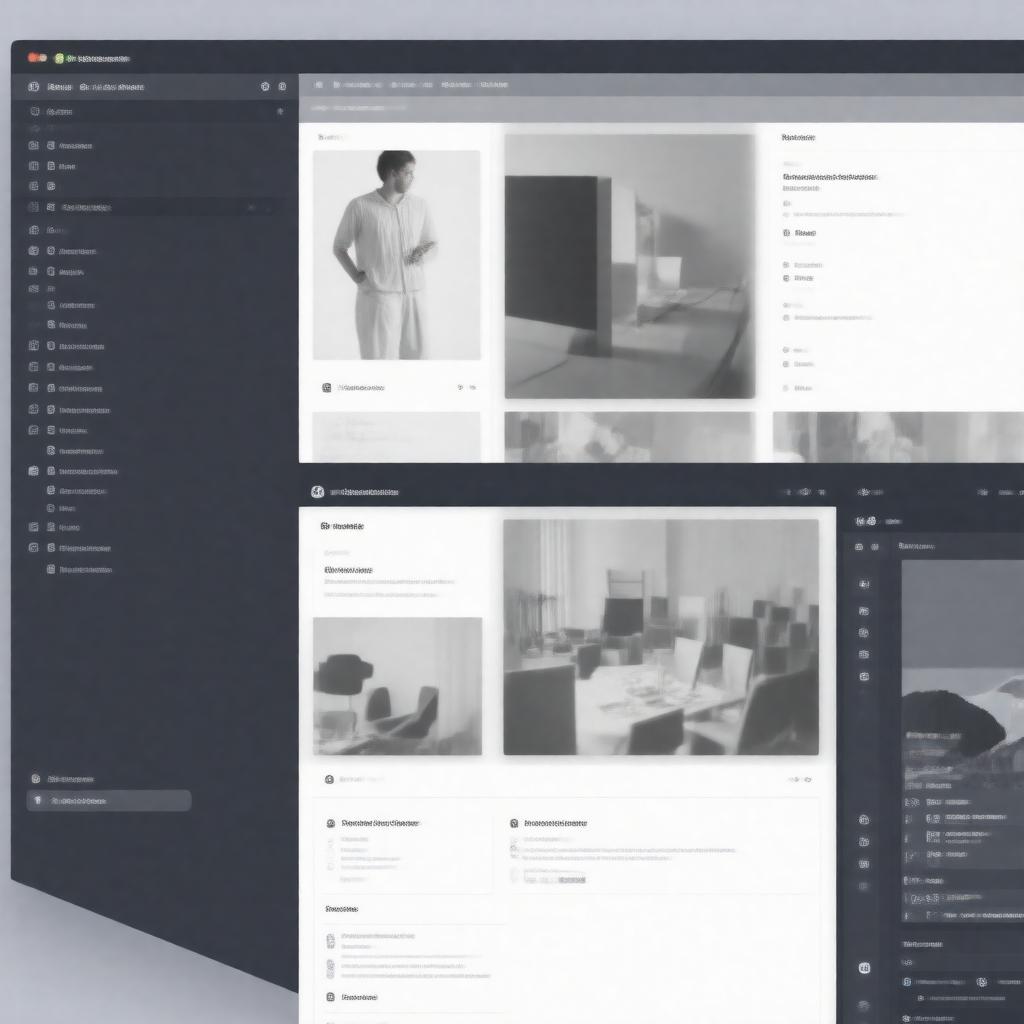Click the bottom-most round icon in the right panel strip

pos(864,968)
